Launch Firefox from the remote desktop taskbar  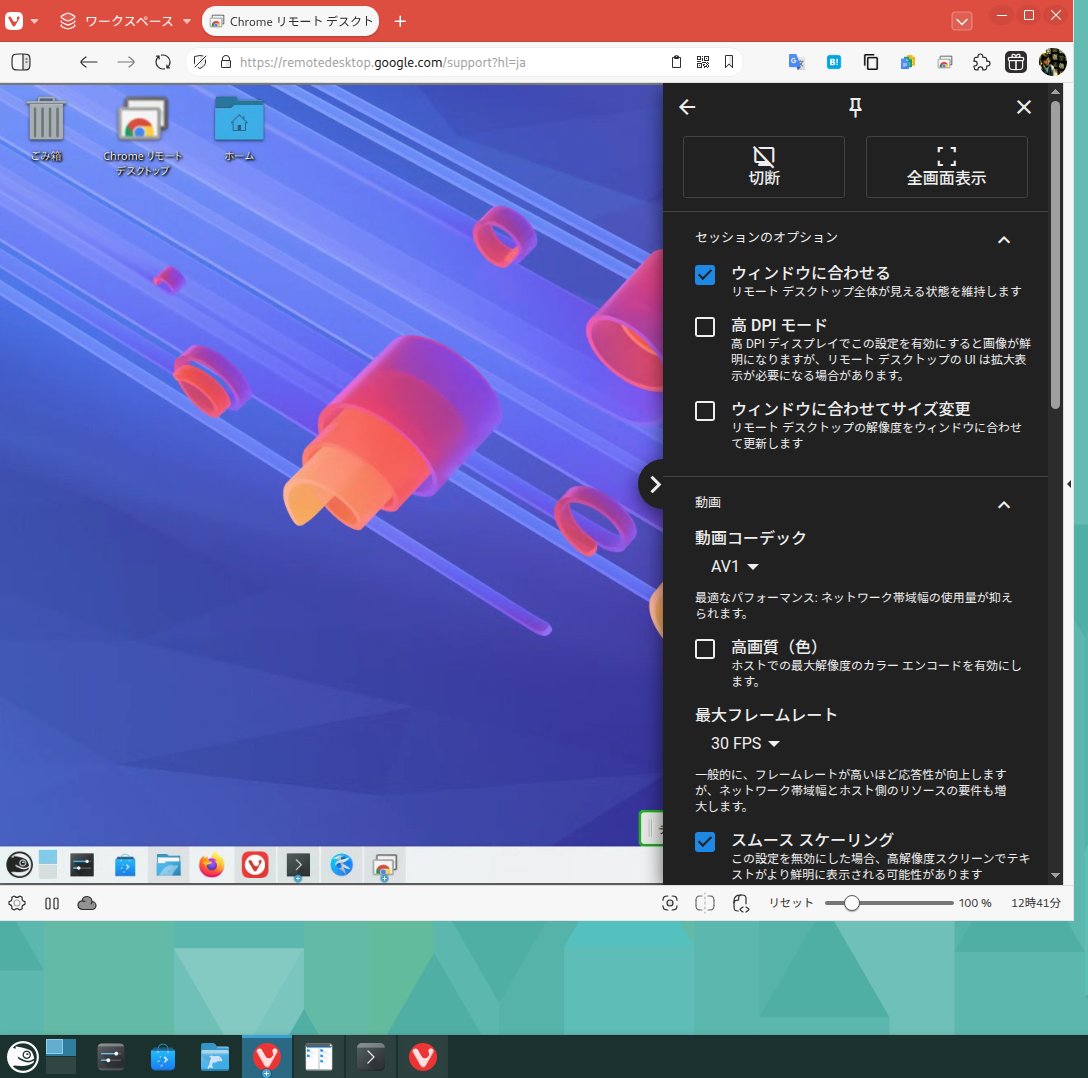211,865
